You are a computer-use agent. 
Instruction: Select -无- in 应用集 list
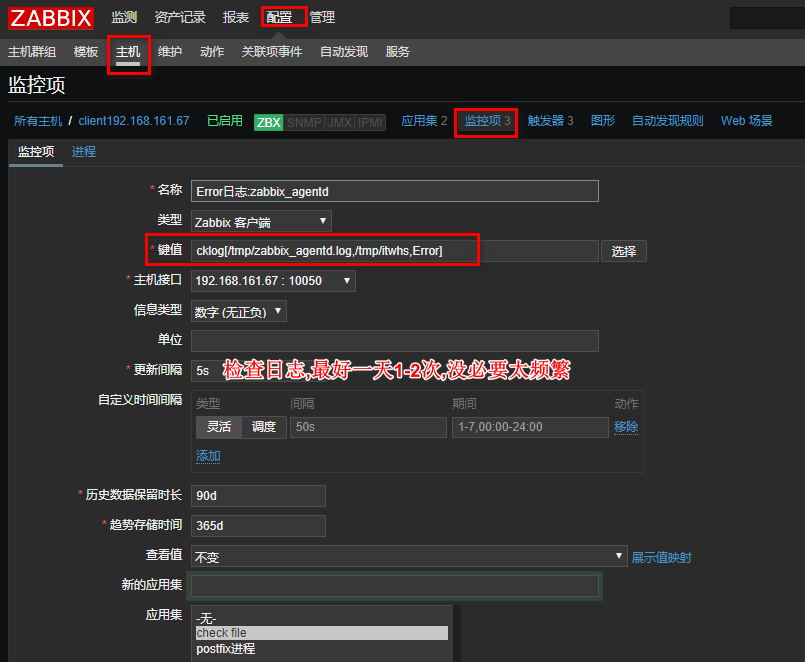(322, 618)
